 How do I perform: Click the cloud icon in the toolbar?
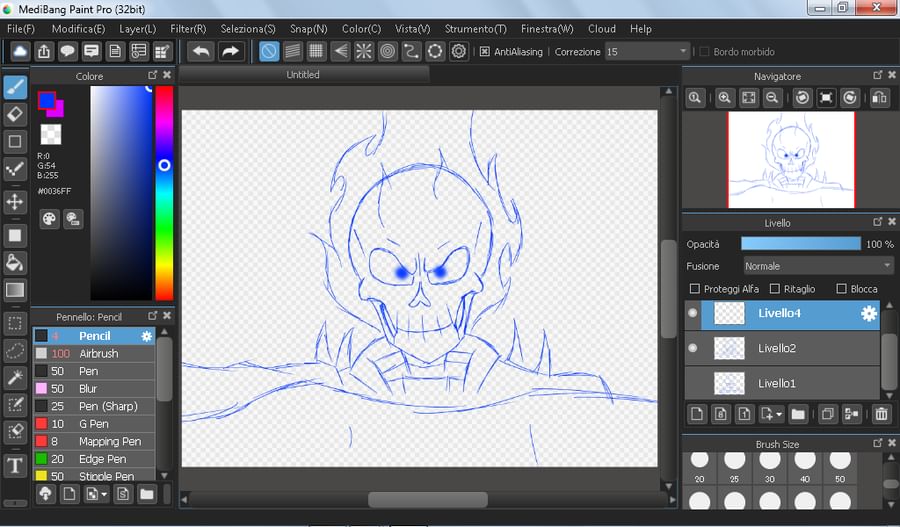click(x=20, y=52)
